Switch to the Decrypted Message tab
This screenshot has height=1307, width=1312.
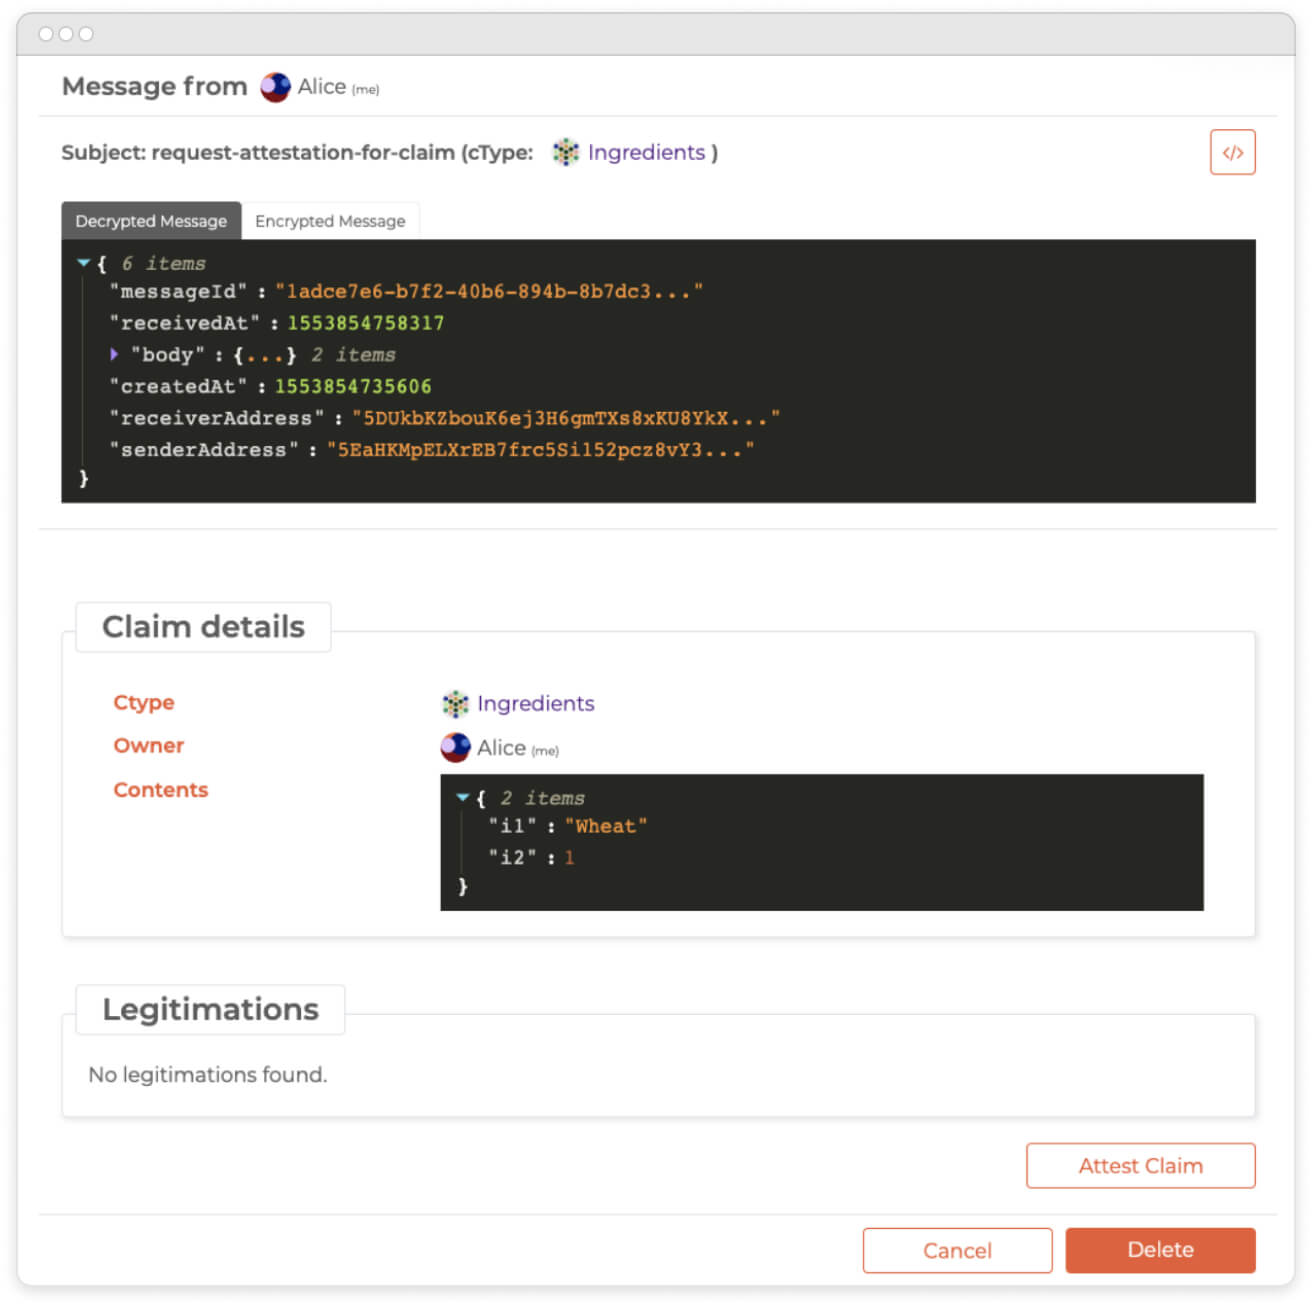tap(151, 221)
